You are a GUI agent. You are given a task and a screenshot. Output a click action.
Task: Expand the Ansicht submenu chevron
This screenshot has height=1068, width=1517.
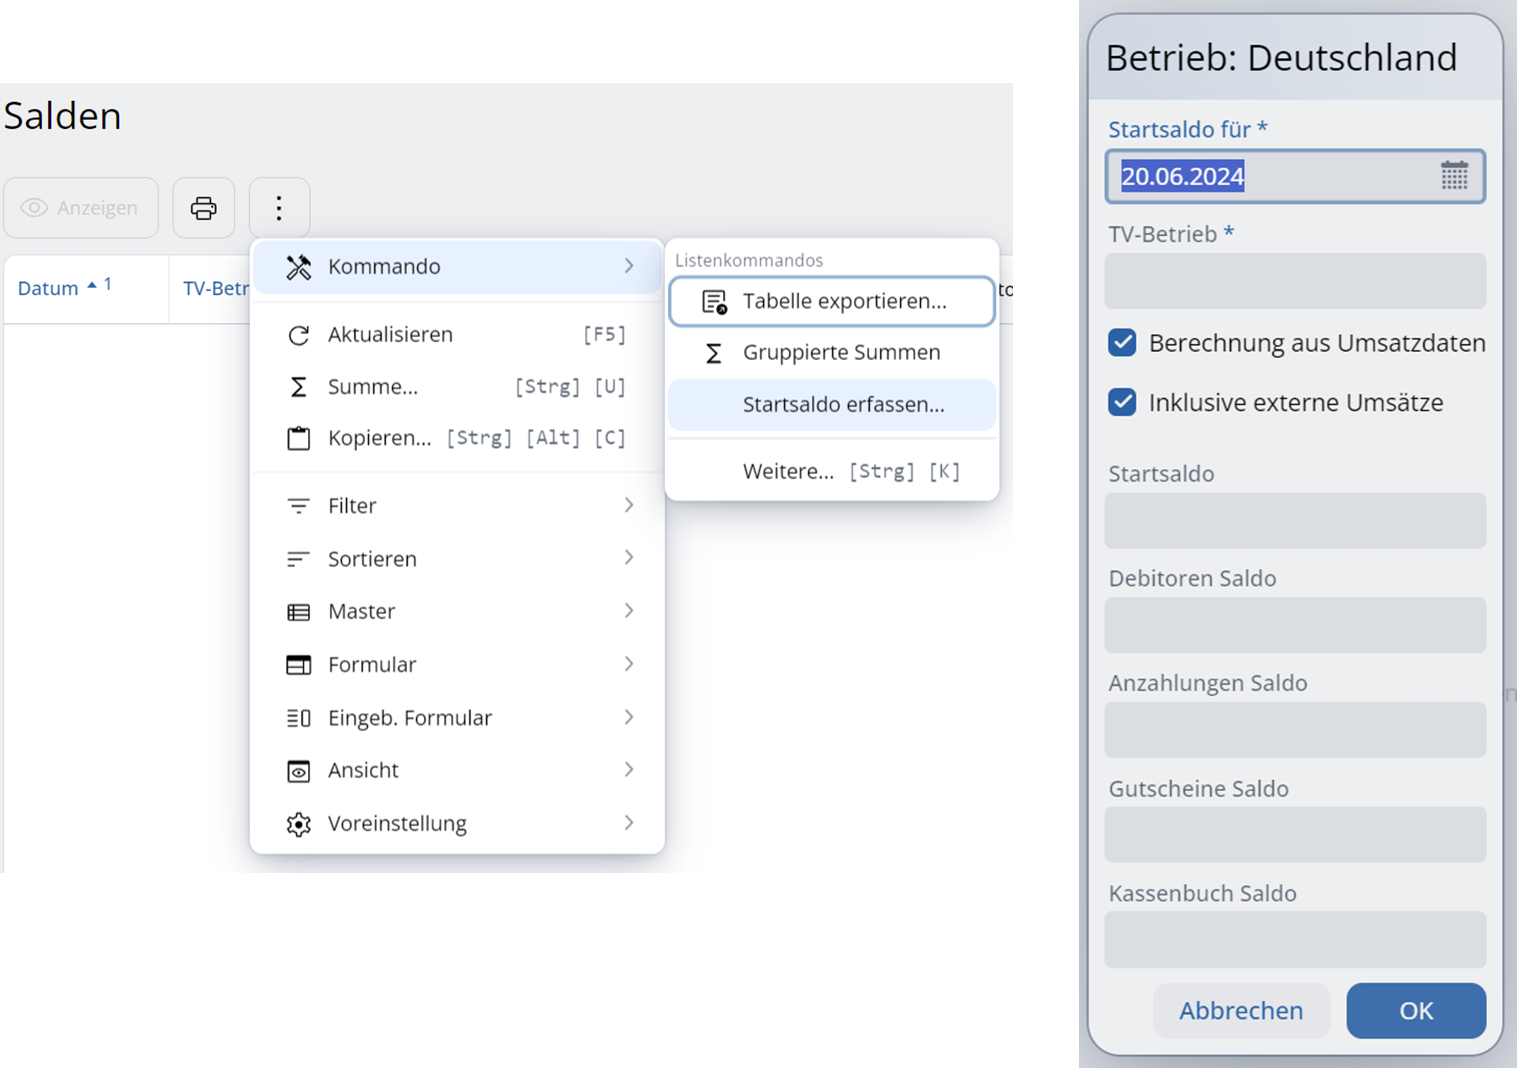[x=629, y=770]
